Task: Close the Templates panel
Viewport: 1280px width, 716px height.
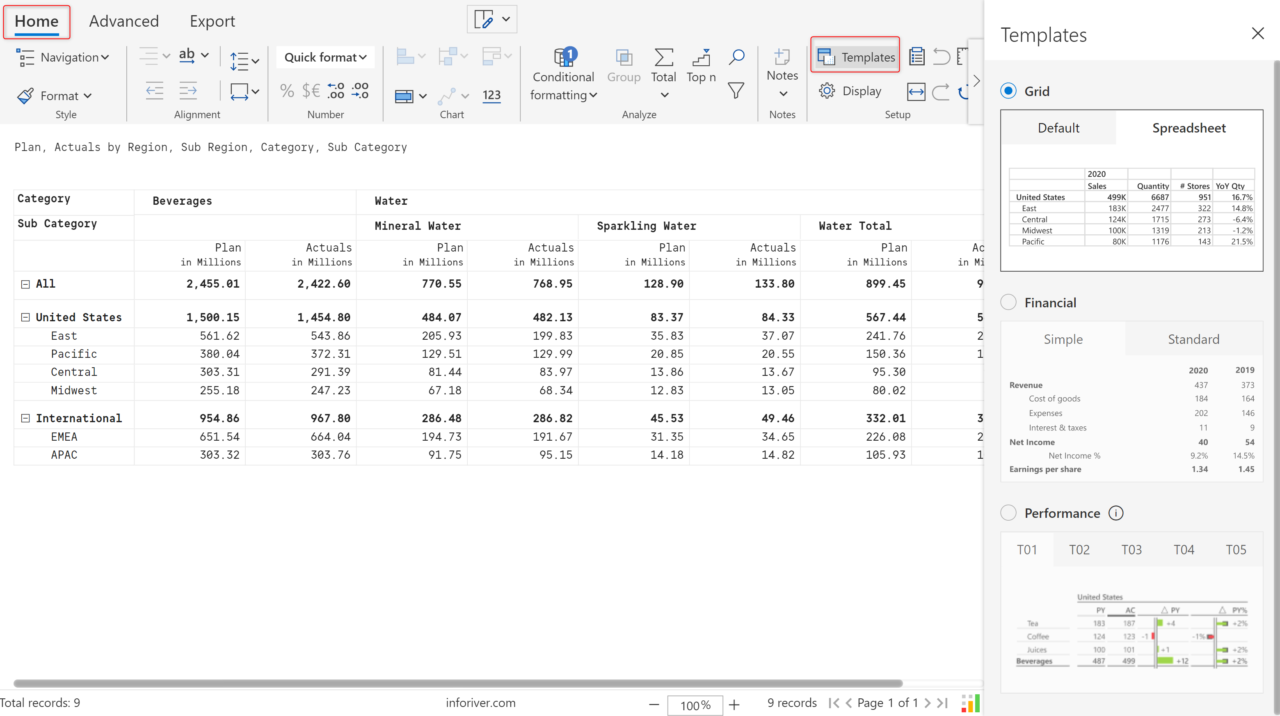Action: point(1257,33)
